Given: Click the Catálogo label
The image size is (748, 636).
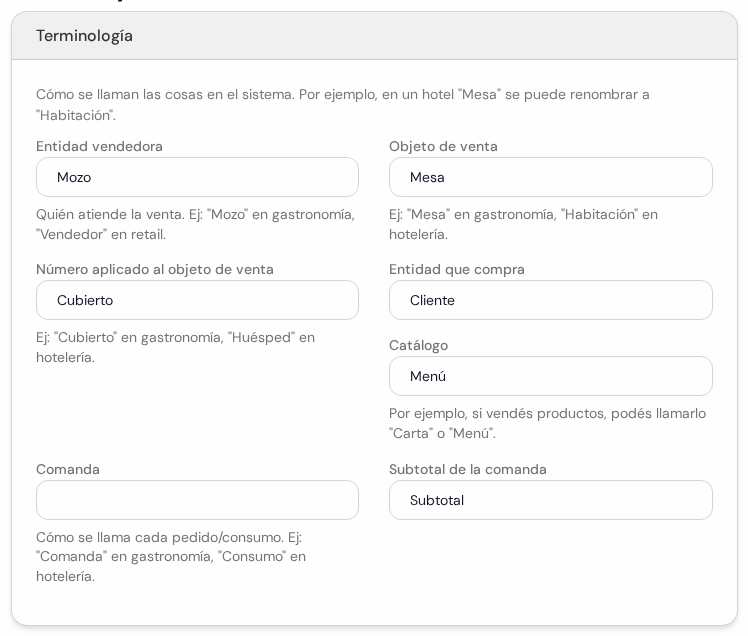Looking at the screenshot, I should [x=418, y=345].
